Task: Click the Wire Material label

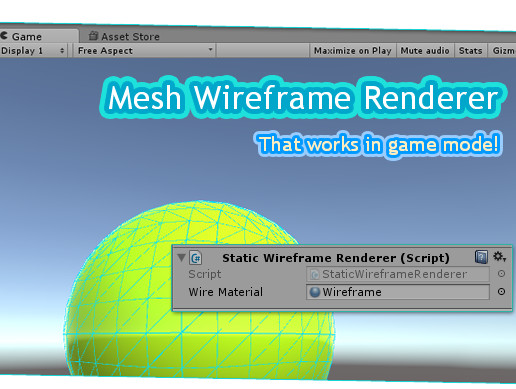Action: tap(226, 292)
